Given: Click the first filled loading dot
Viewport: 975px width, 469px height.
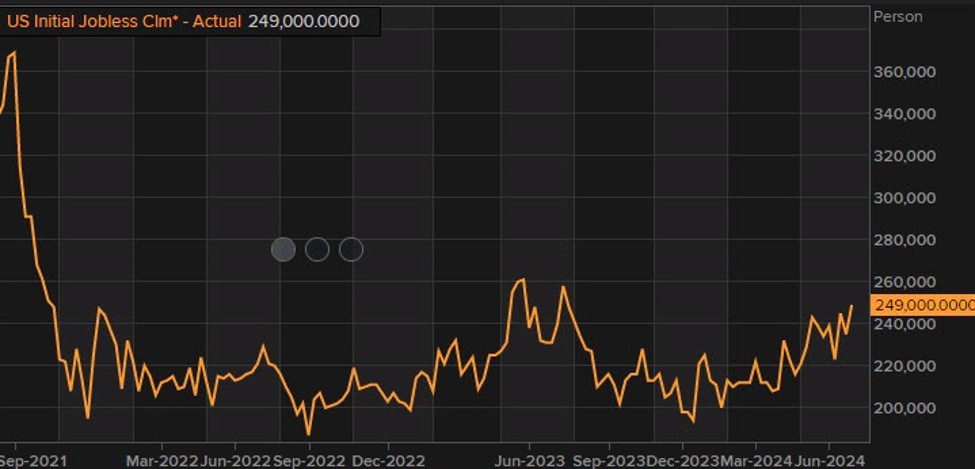Looking at the screenshot, I should [x=284, y=249].
